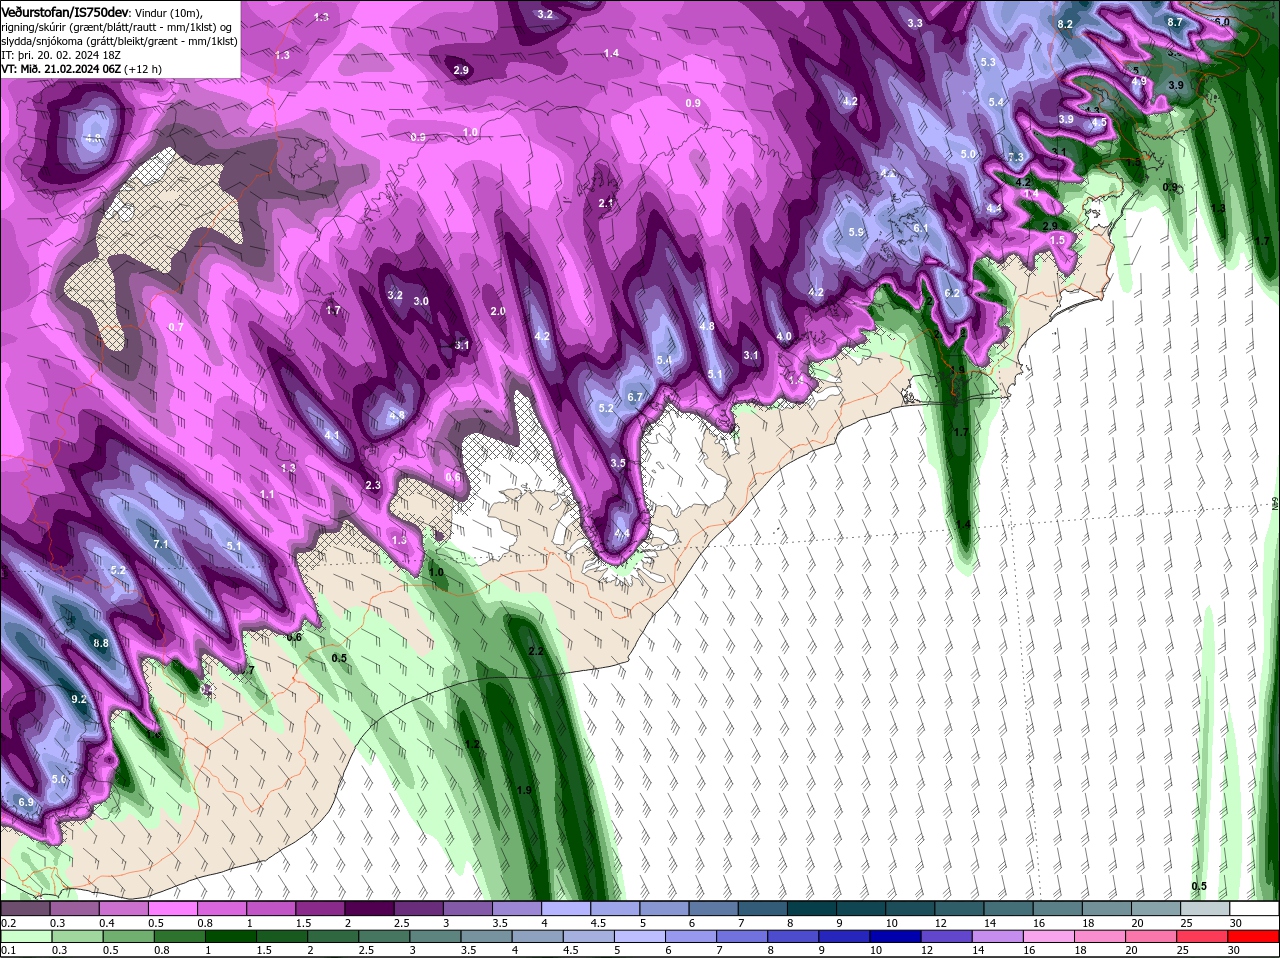Select the 4.0 value label on the map
The image size is (1280, 958).
click(x=784, y=337)
